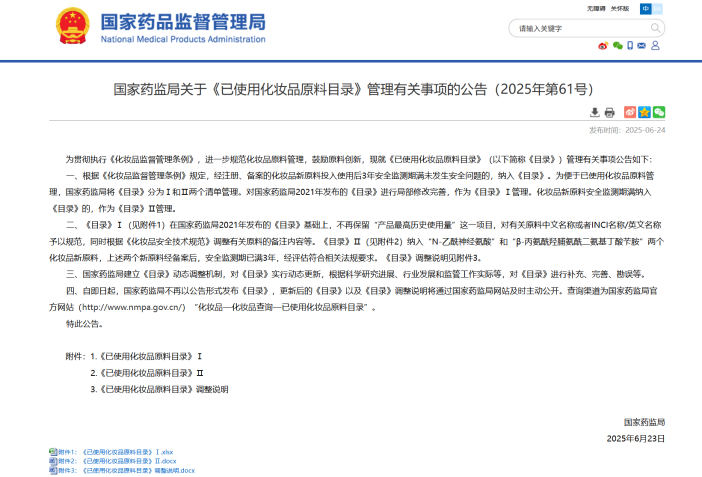Screen dimensions: 702x477
Task: Switch the site to En English
Action: pyautogui.click(x=657, y=9)
